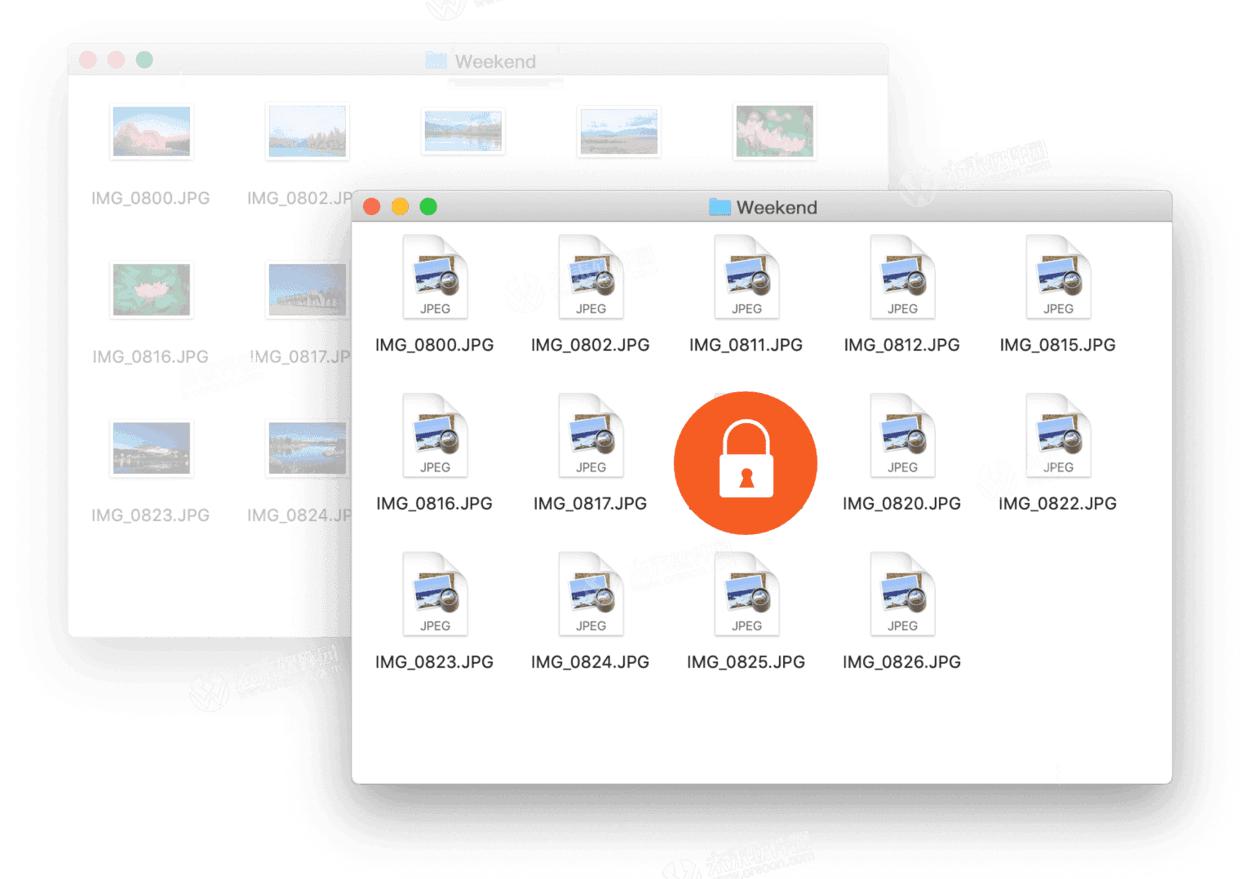Click the IMG_0811.JPG filename label
Screen dimensions: 1240x879
click(x=746, y=345)
